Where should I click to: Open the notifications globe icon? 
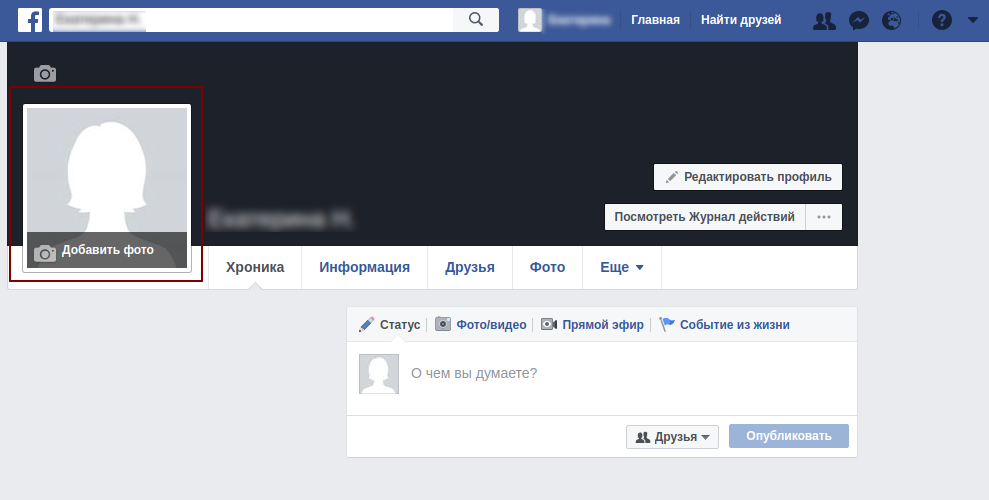[x=891, y=20]
